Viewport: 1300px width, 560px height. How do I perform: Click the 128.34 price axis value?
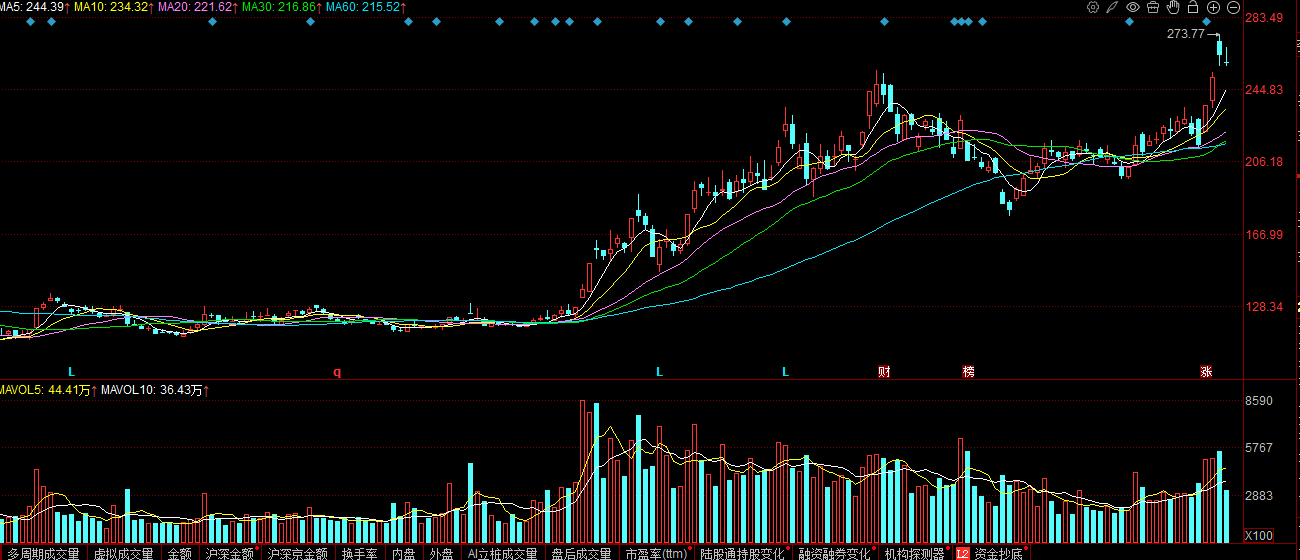[1264, 307]
